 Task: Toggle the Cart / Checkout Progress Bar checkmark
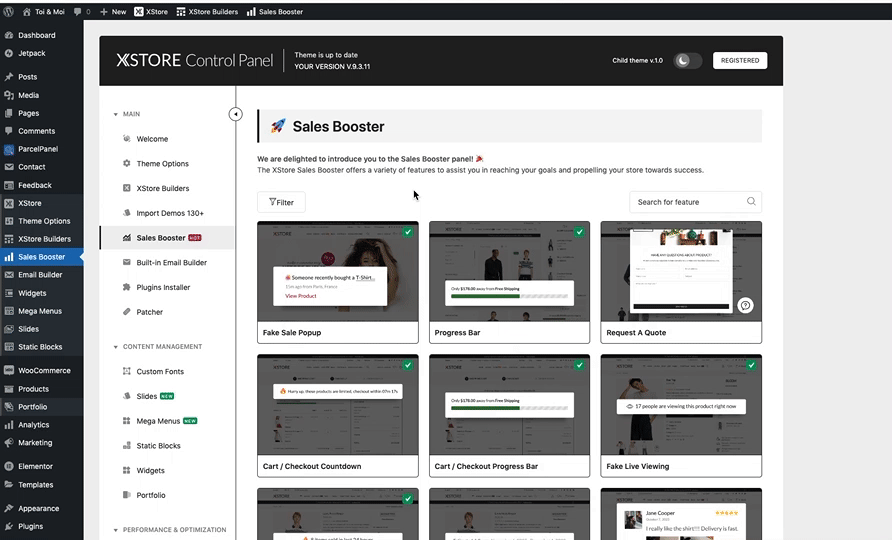click(579, 365)
